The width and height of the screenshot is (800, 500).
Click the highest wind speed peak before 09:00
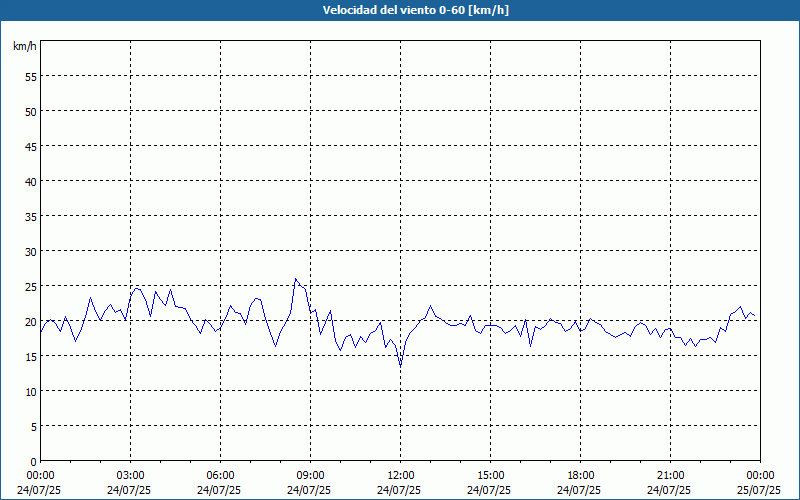click(x=295, y=279)
